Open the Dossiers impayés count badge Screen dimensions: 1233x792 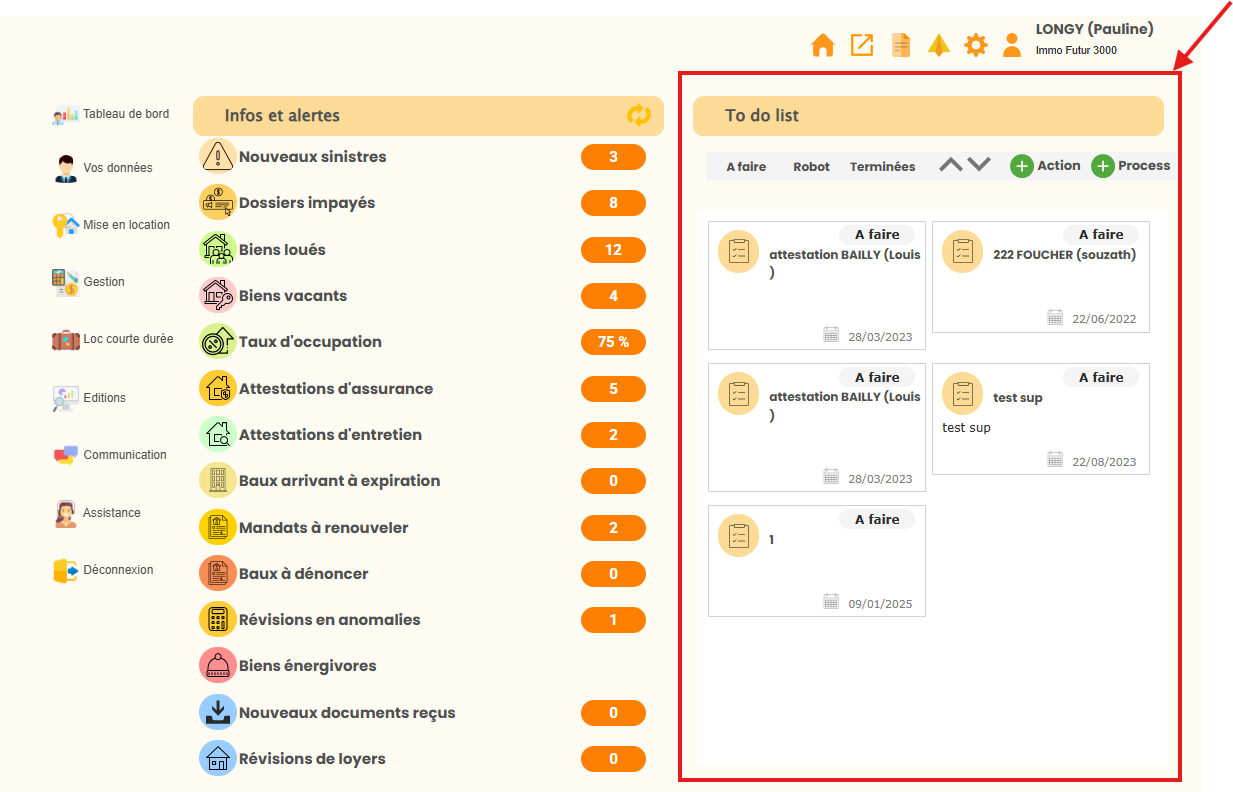(613, 203)
